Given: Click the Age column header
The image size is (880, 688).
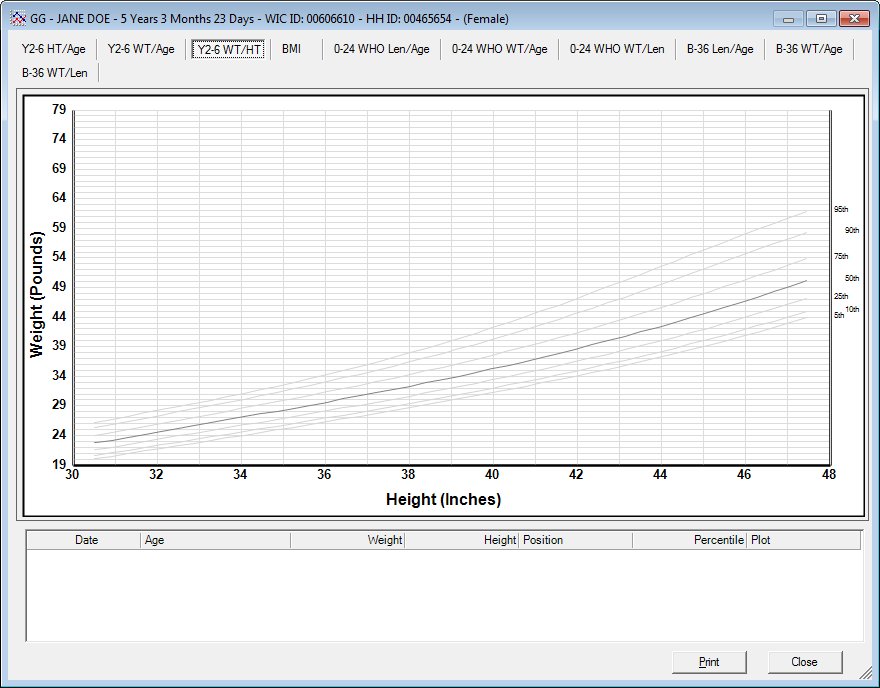Looking at the screenshot, I should (215, 540).
